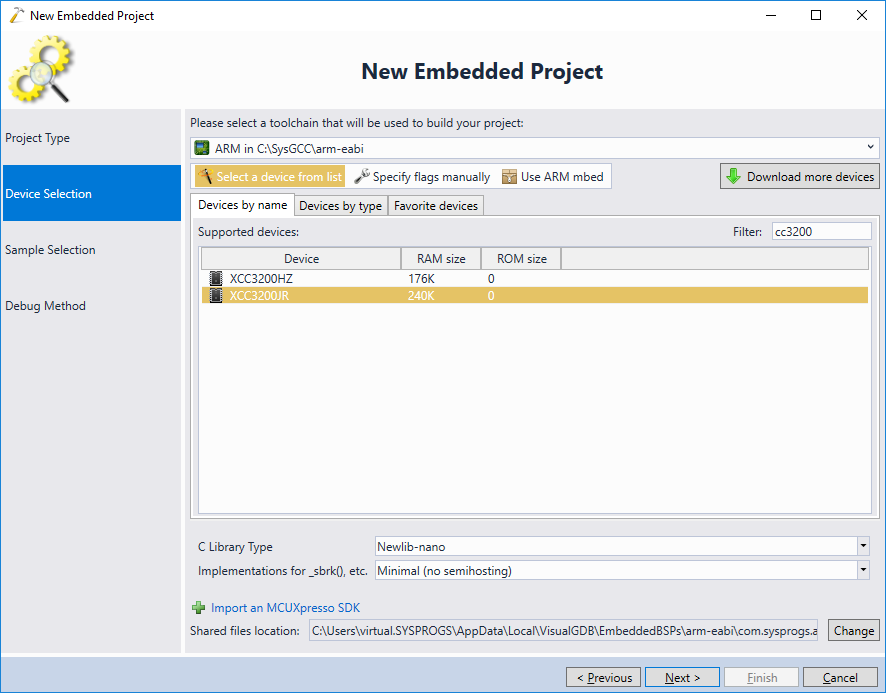Screen dimensions: 886x693
Task: Follow the Import an MCUXpresso SDK link
Action: tap(285, 608)
